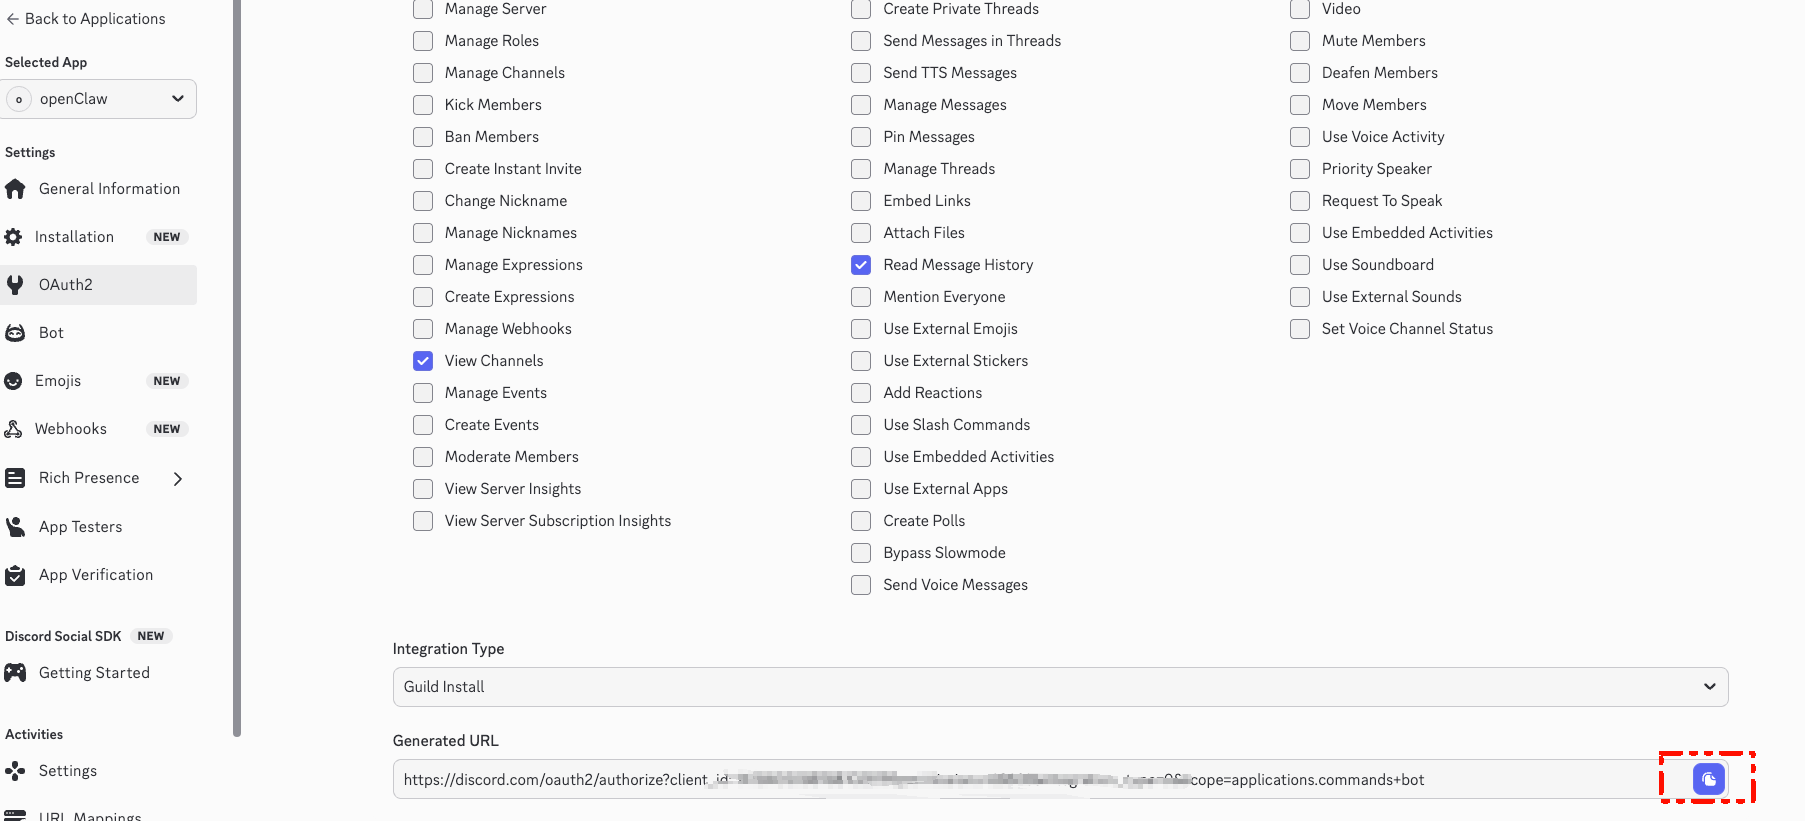The width and height of the screenshot is (1805, 821).
Task: Click the App Verification clipboard icon
Action: coord(15,575)
